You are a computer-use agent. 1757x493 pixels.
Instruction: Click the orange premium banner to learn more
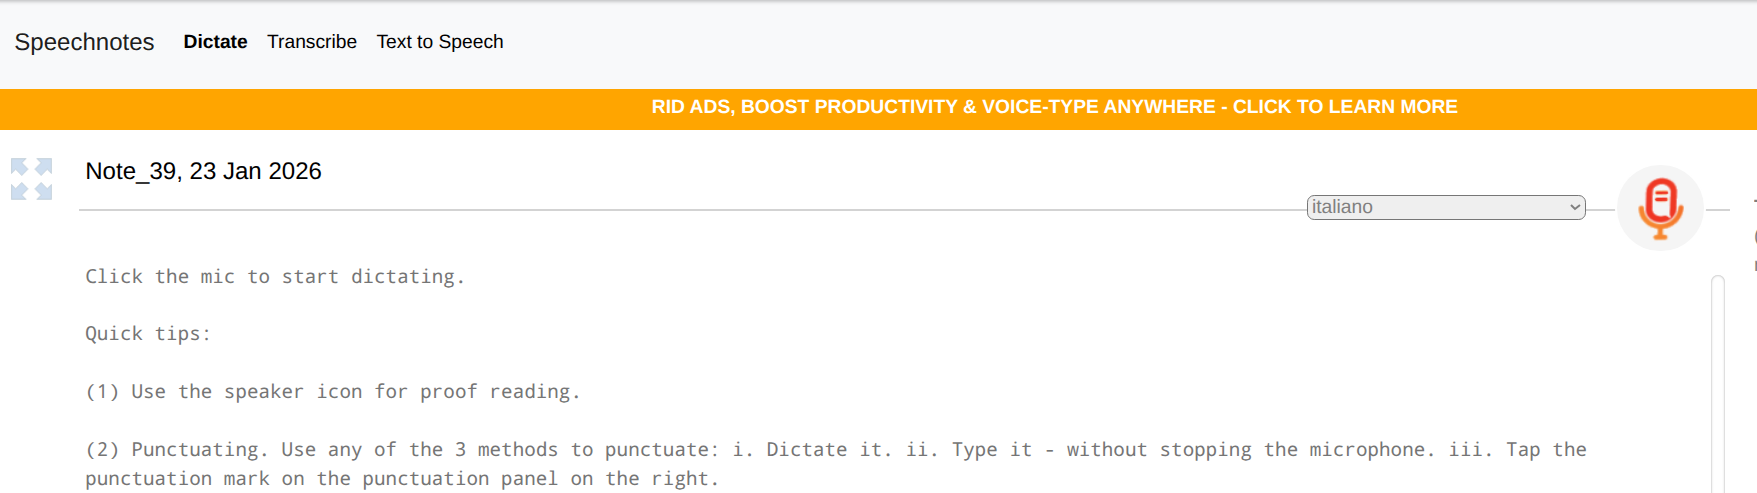(1054, 107)
